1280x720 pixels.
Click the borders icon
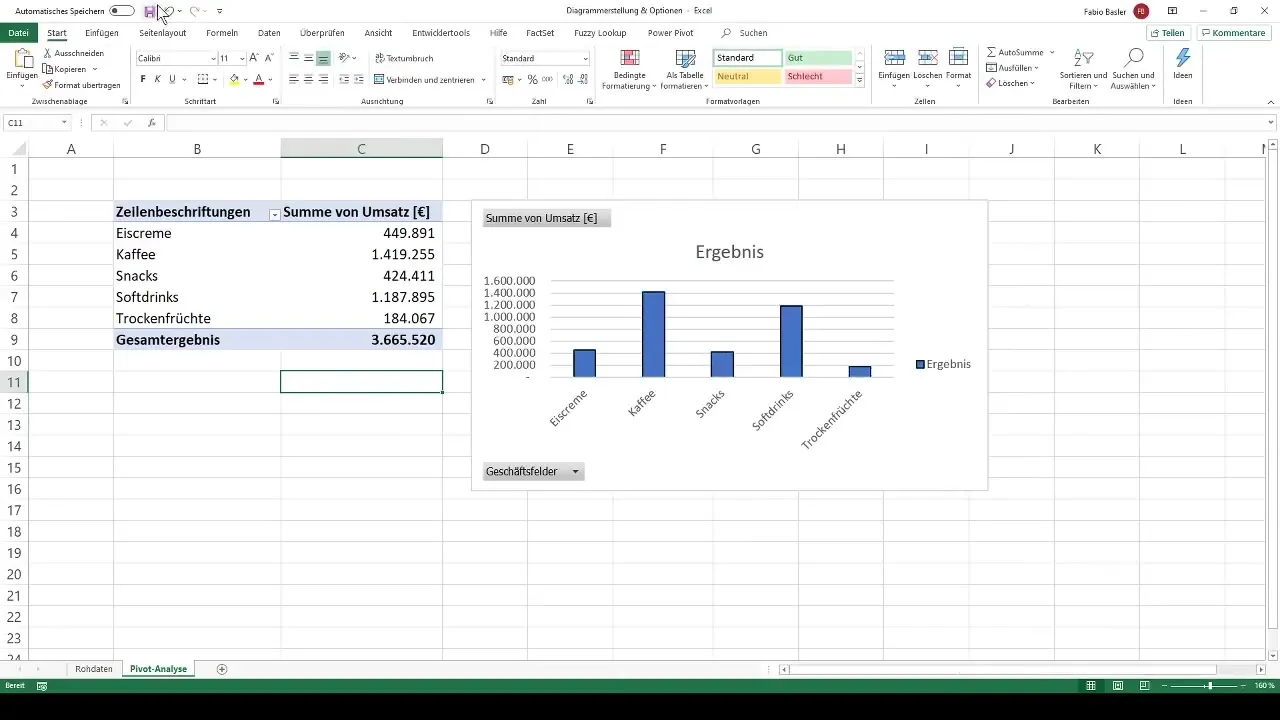coord(203,79)
